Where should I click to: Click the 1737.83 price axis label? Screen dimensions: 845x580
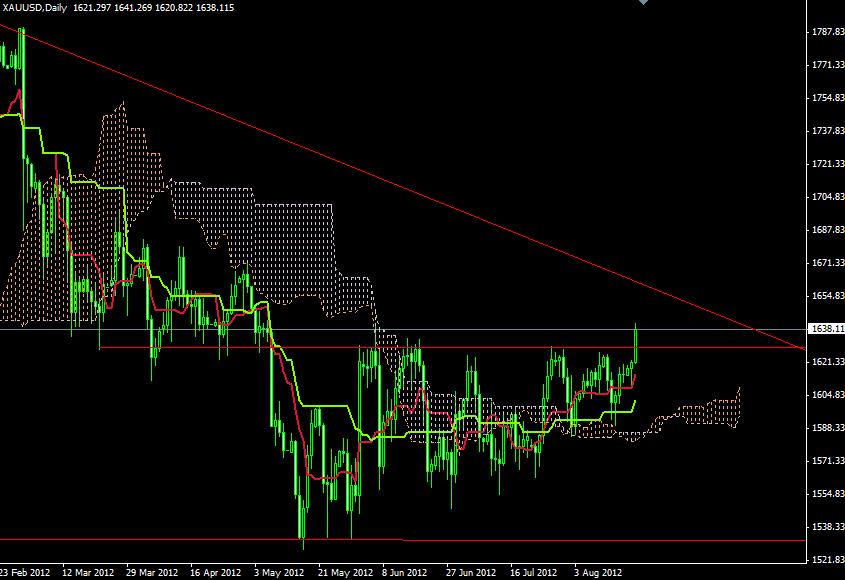click(x=828, y=130)
